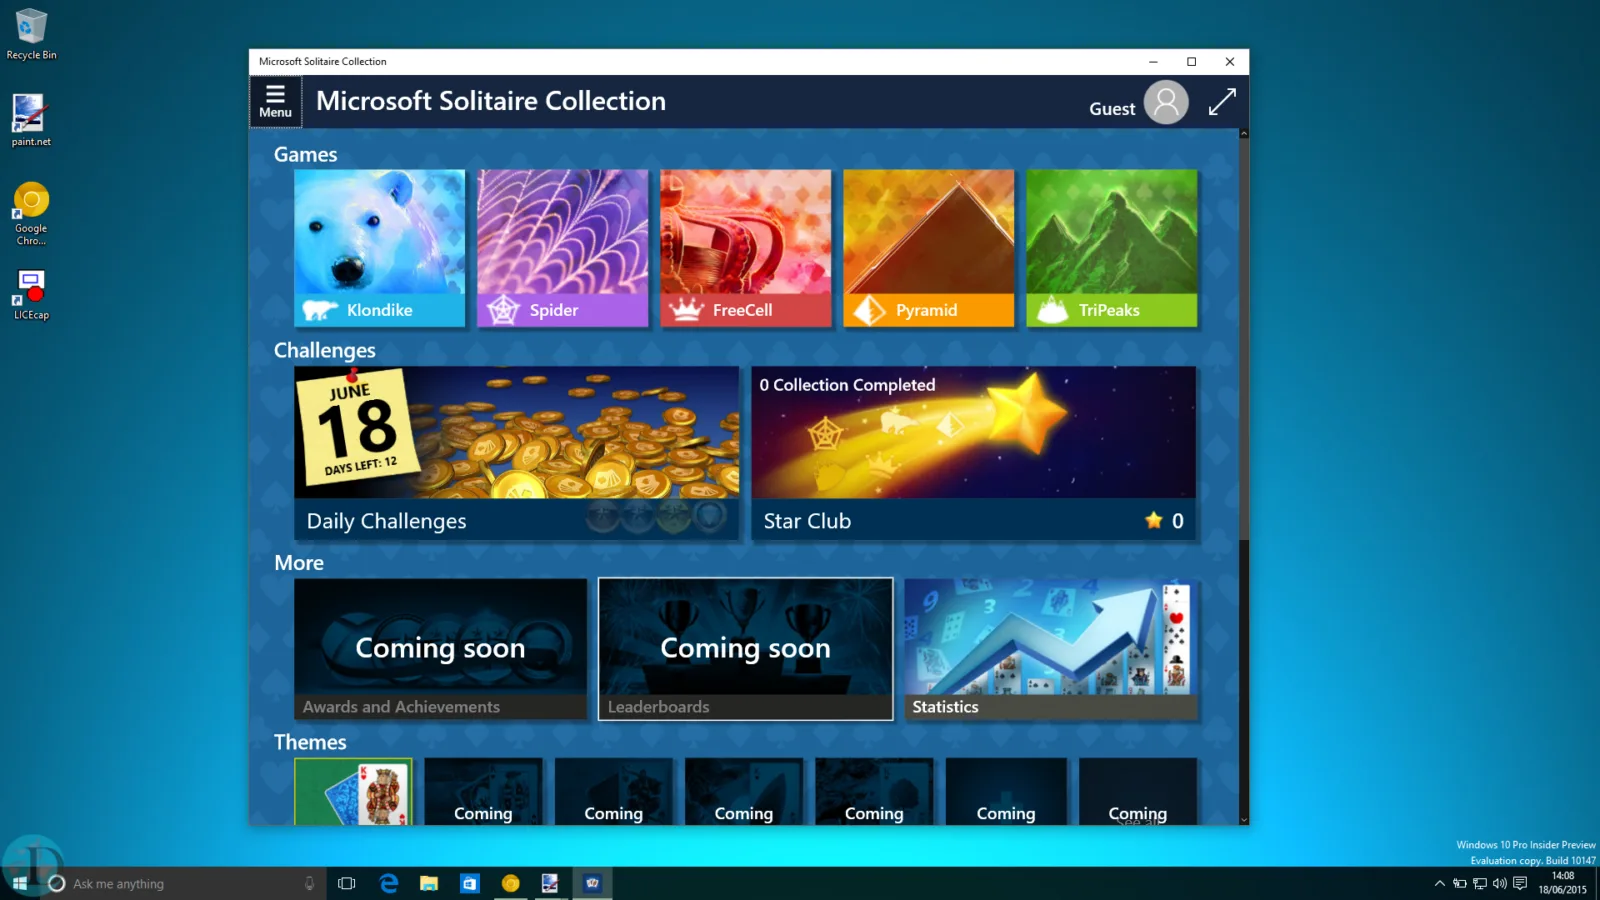Viewport: 1600px width, 900px height.
Task: Click the scrollbar down arrow in Solitaire
Action: coord(1244,819)
